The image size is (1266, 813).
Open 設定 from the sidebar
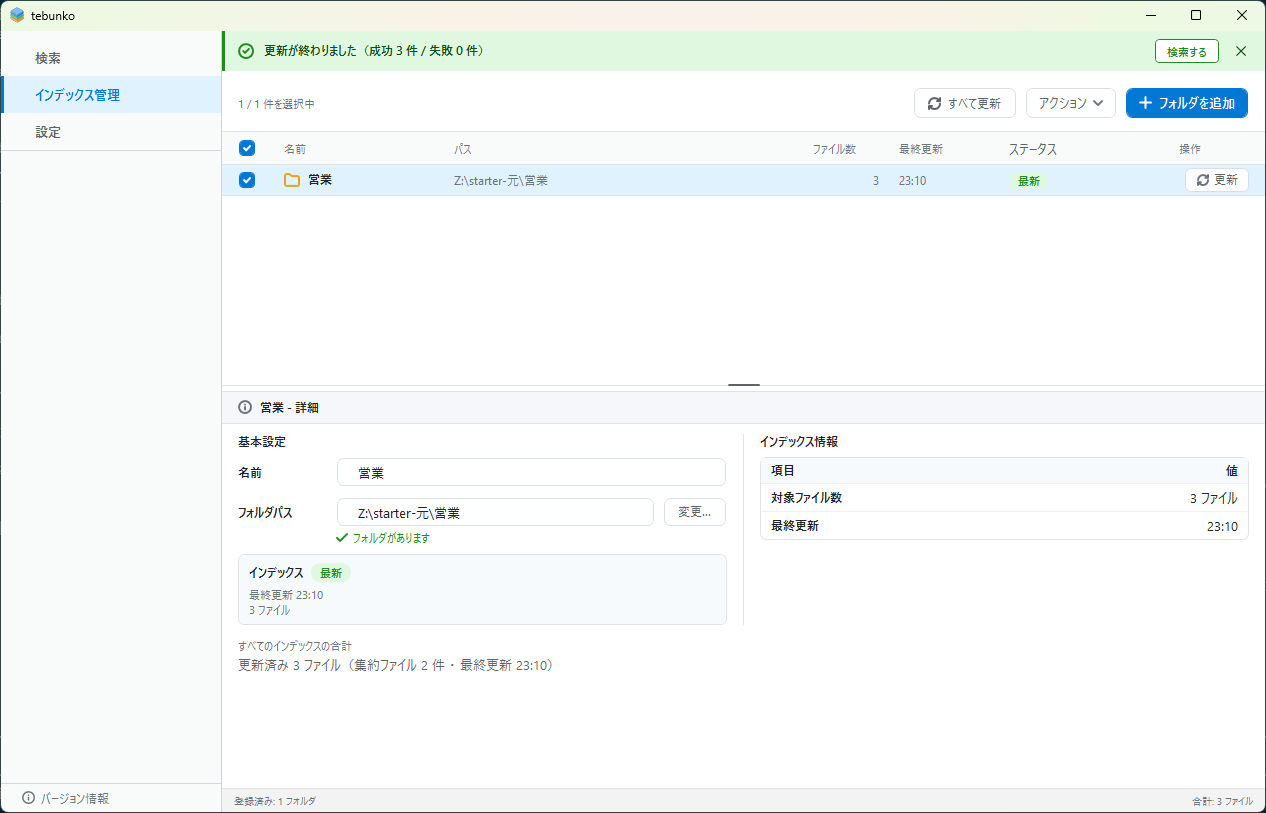[110, 132]
